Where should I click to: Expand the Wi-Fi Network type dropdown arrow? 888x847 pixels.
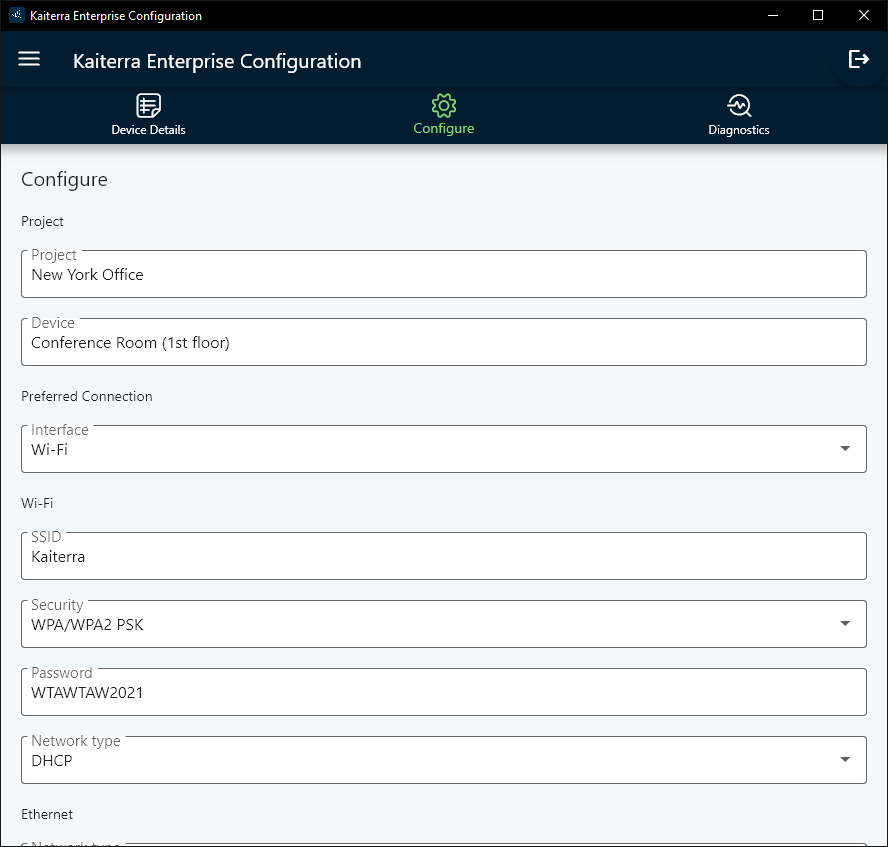point(845,759)
